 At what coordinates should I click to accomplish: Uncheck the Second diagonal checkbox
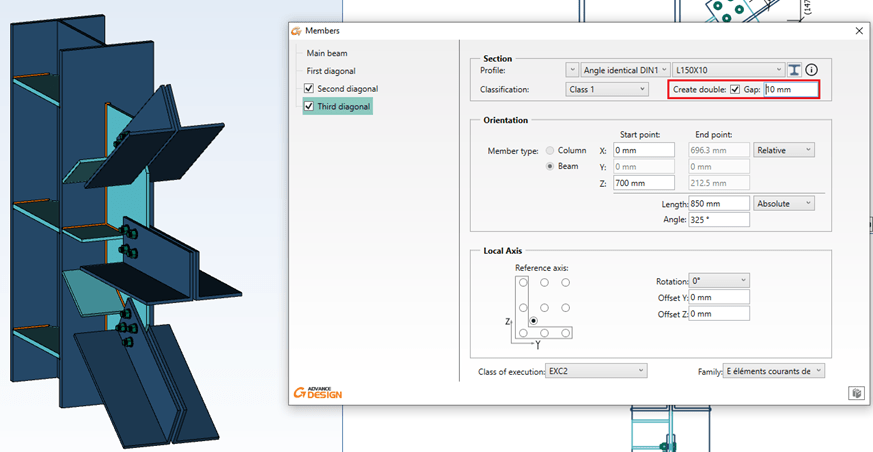pos(309,89)
